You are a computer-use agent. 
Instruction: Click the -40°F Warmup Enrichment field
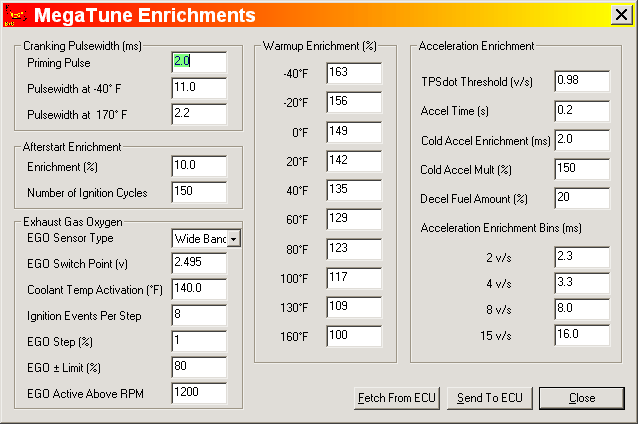coord(353,73)
